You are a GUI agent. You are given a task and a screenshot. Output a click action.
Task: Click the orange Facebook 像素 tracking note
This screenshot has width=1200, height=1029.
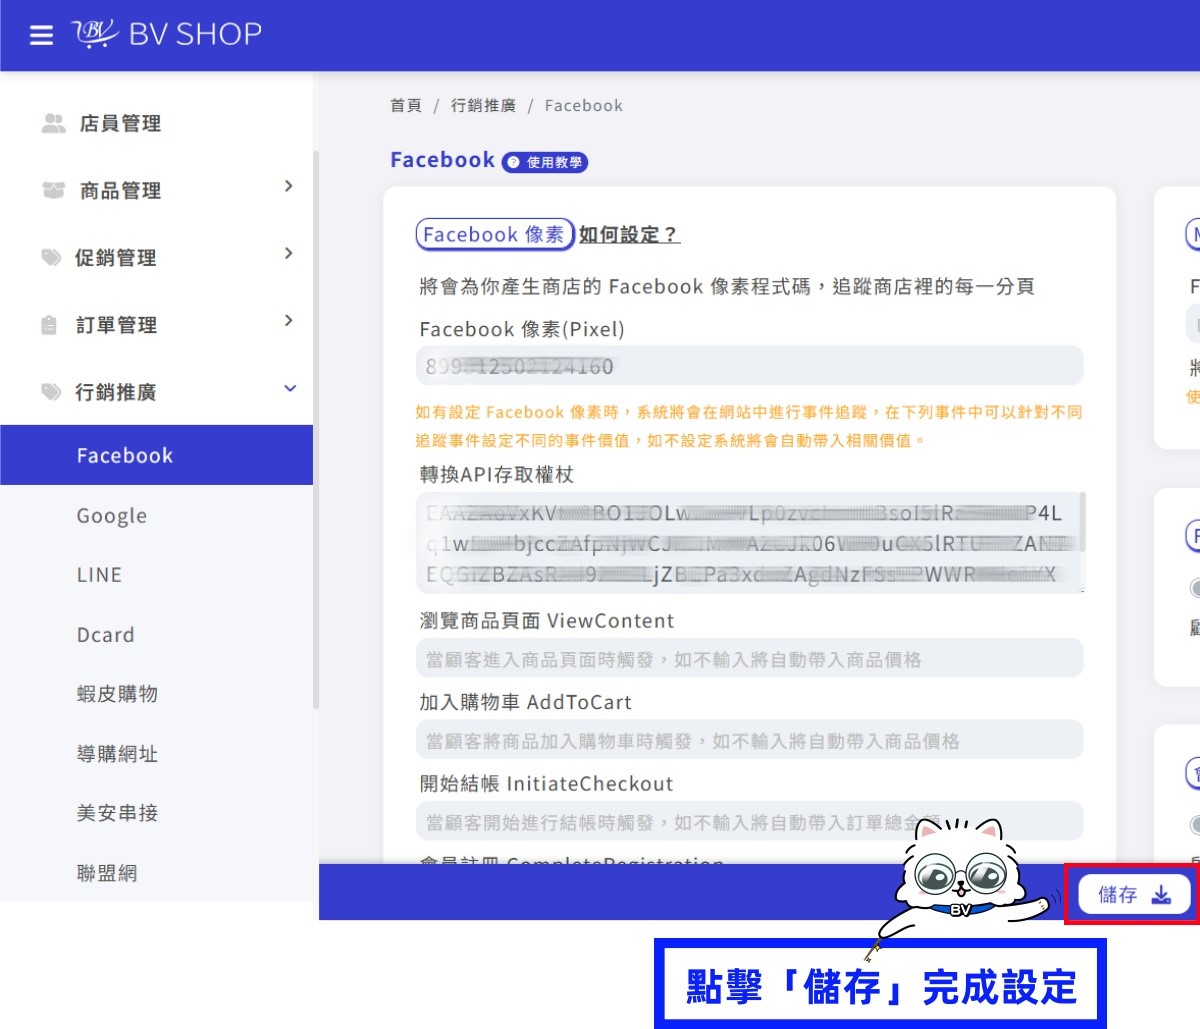coord(749,426)
